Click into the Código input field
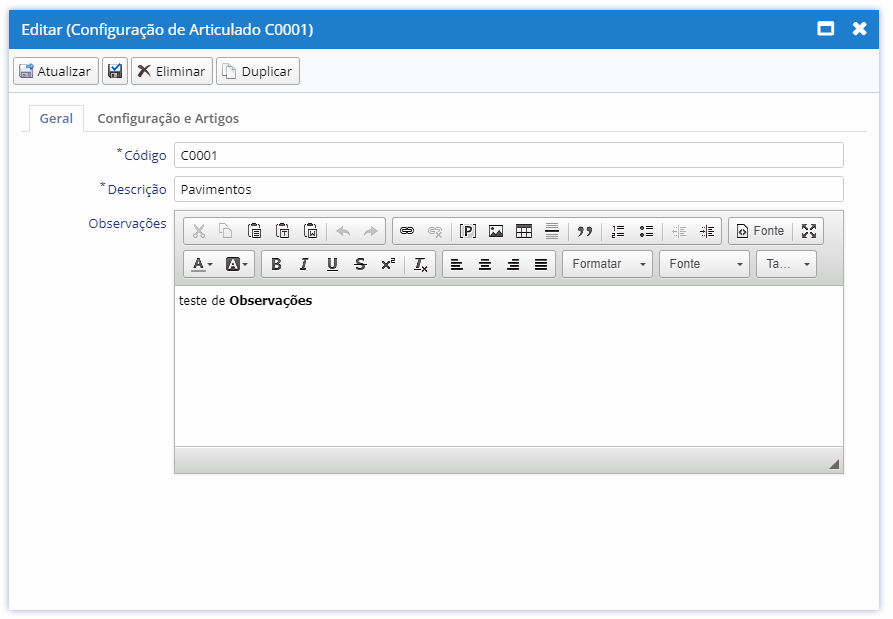893x619 pixels. pos(509,155)
